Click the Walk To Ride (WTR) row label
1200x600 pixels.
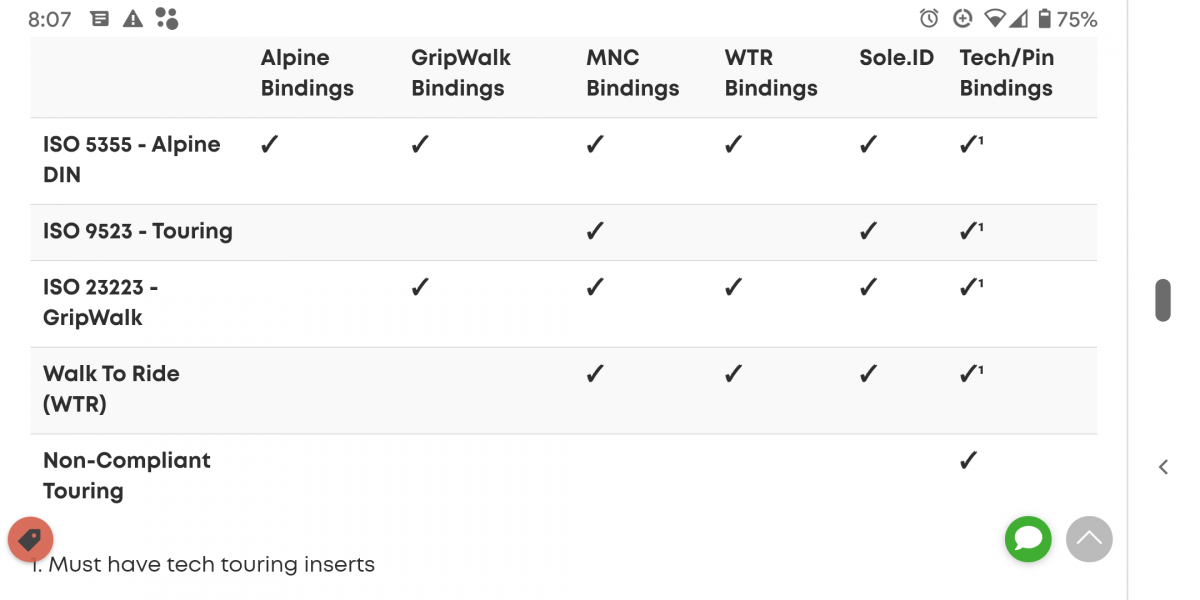click(x=111, y=389)
